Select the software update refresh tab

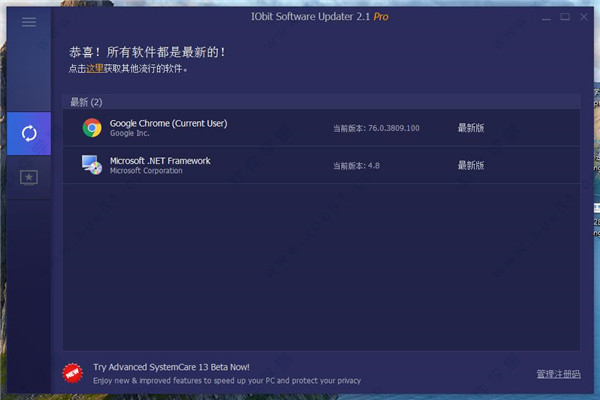[29, 134]
